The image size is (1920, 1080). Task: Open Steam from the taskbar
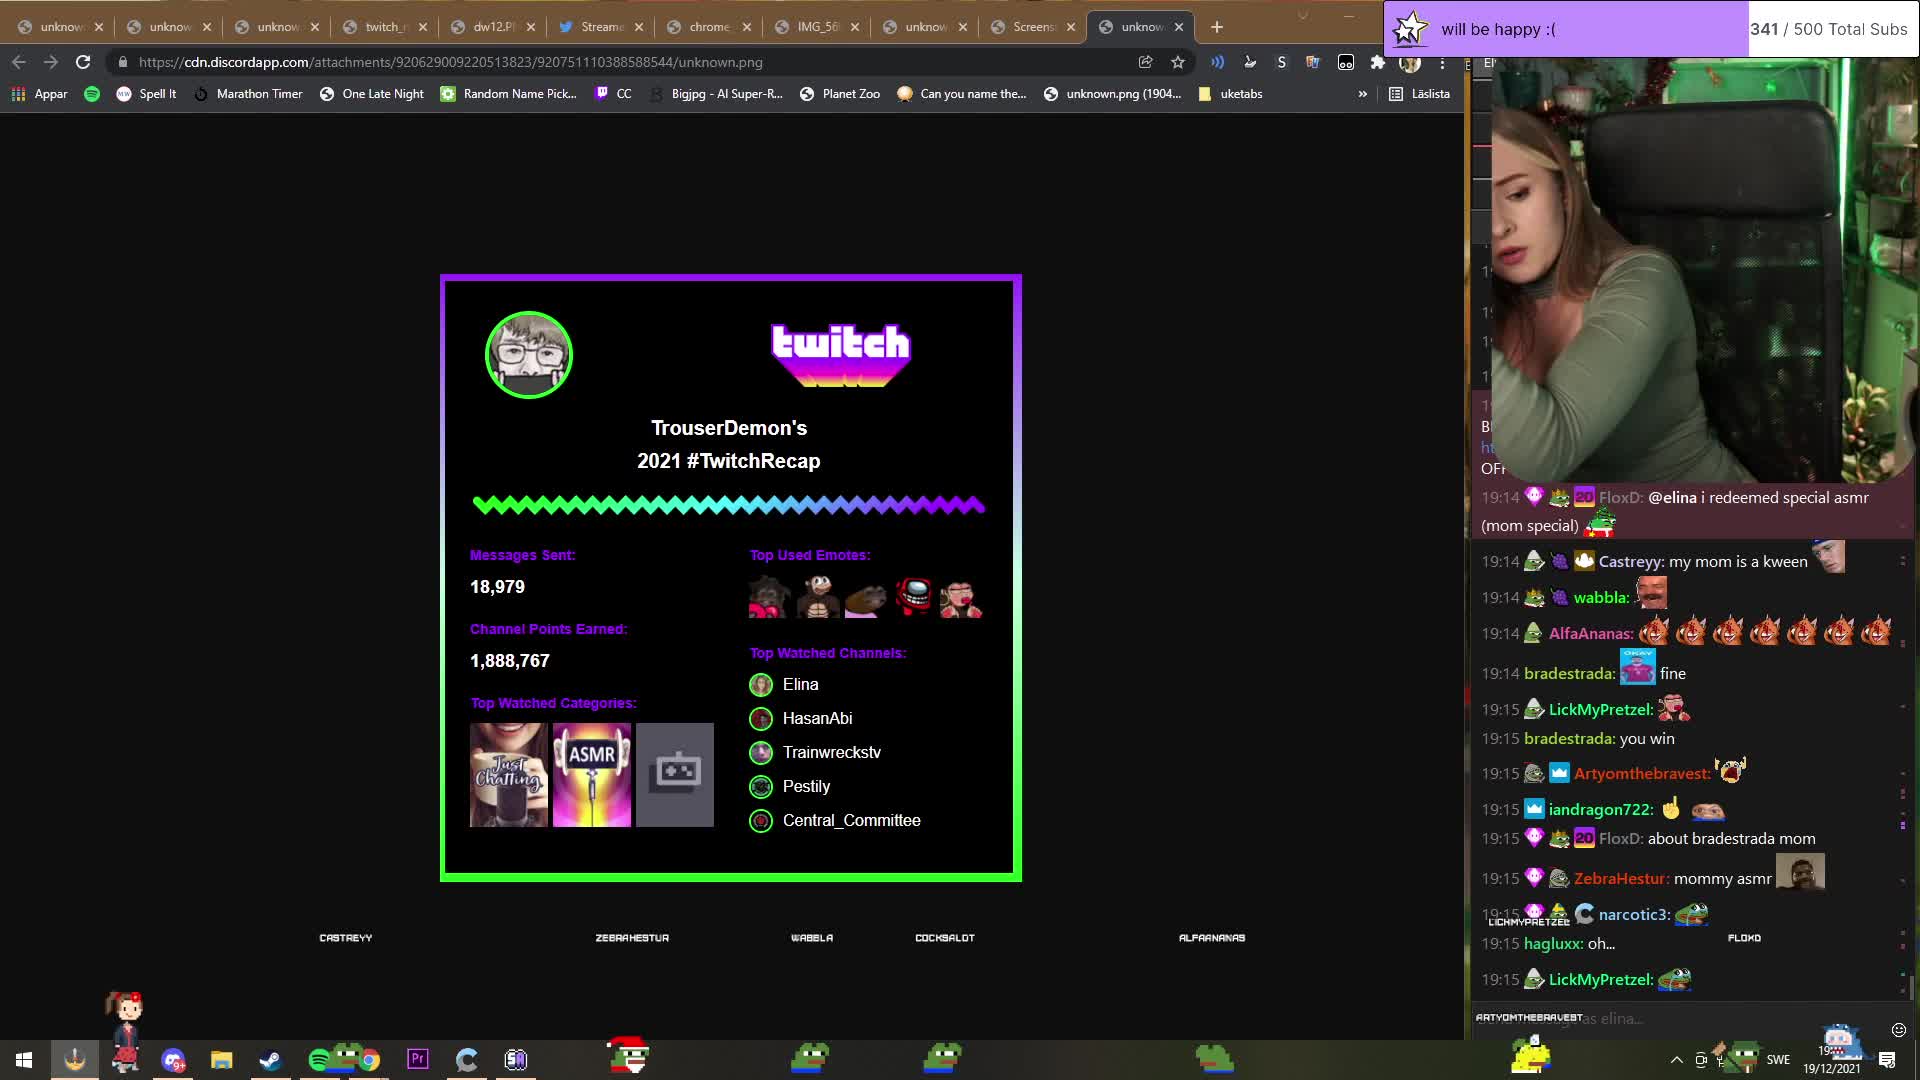270,1060
